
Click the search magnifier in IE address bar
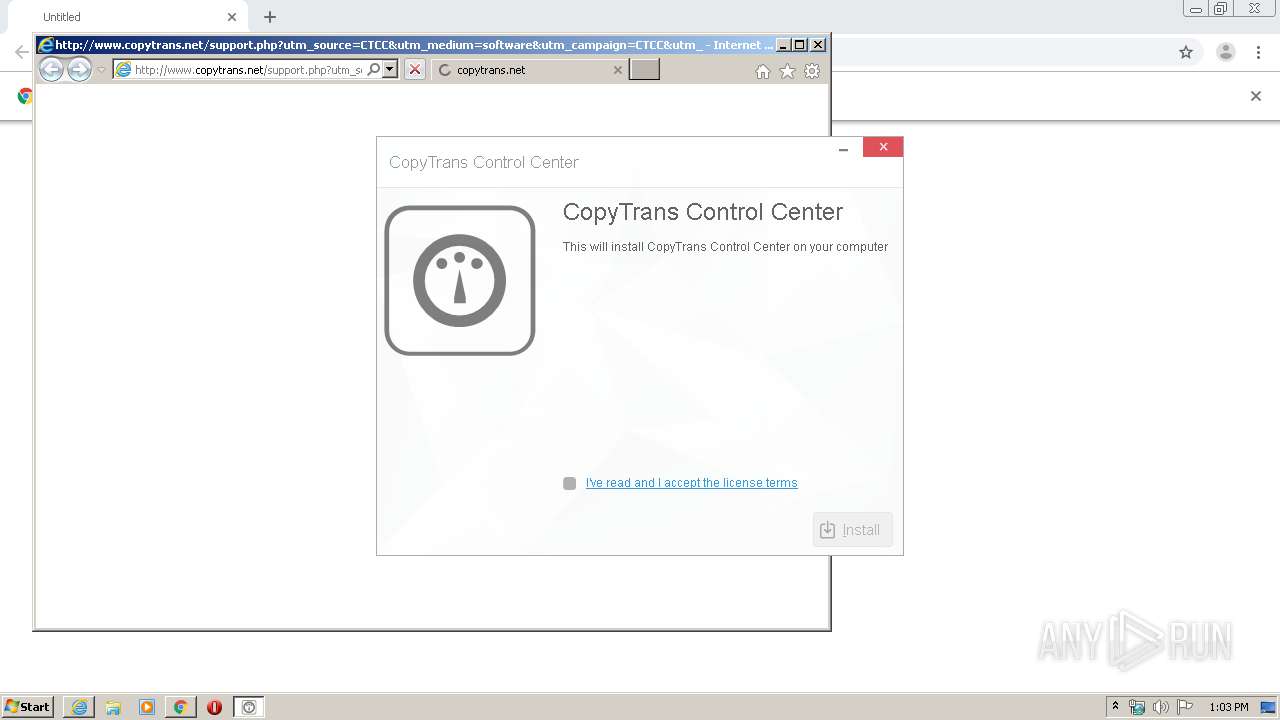[x=374, y=69]
